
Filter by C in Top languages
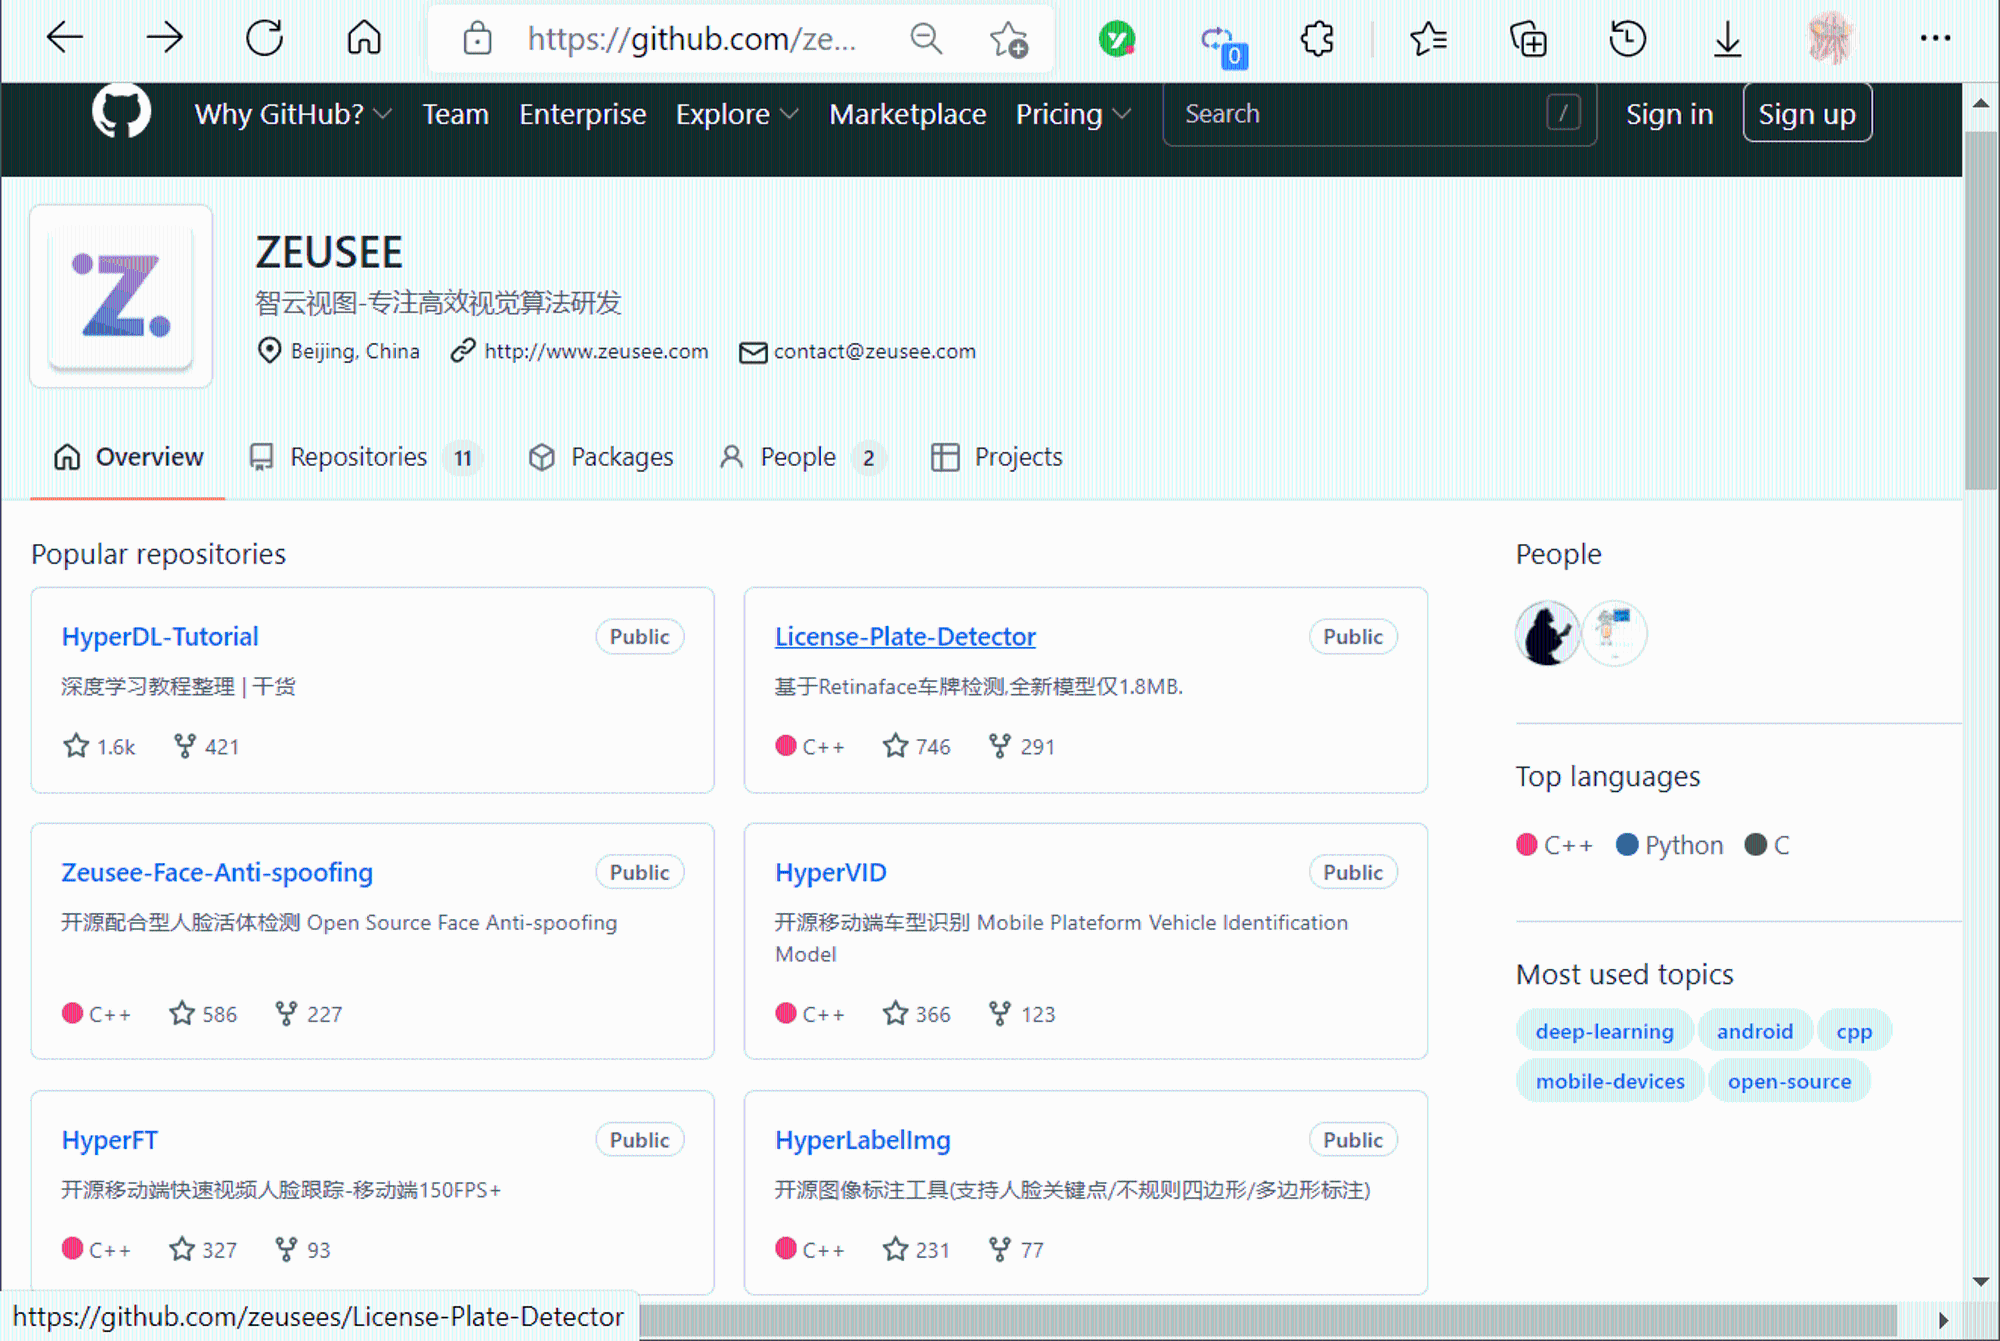(1767, 845)
